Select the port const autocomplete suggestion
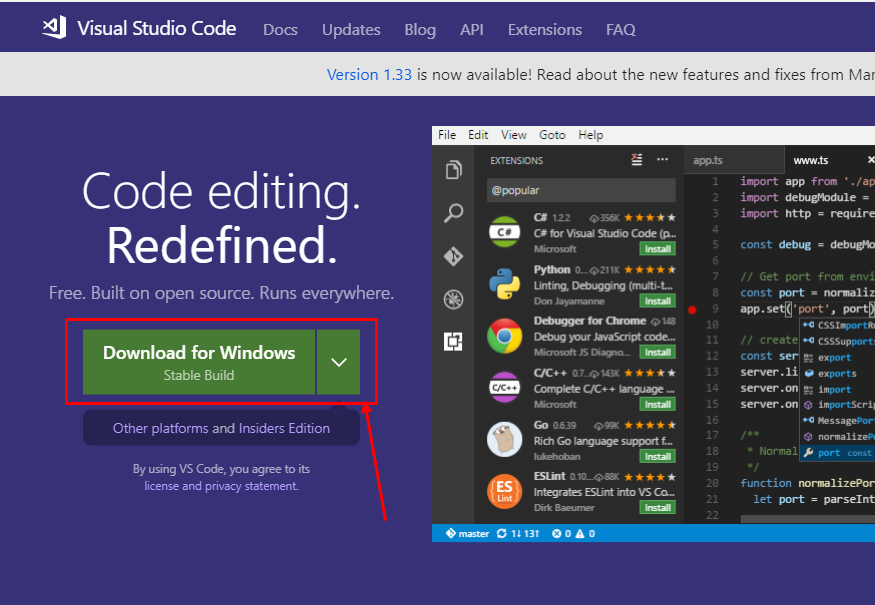Viewport: 875px width, 605px height. click(x=838, y=453)
